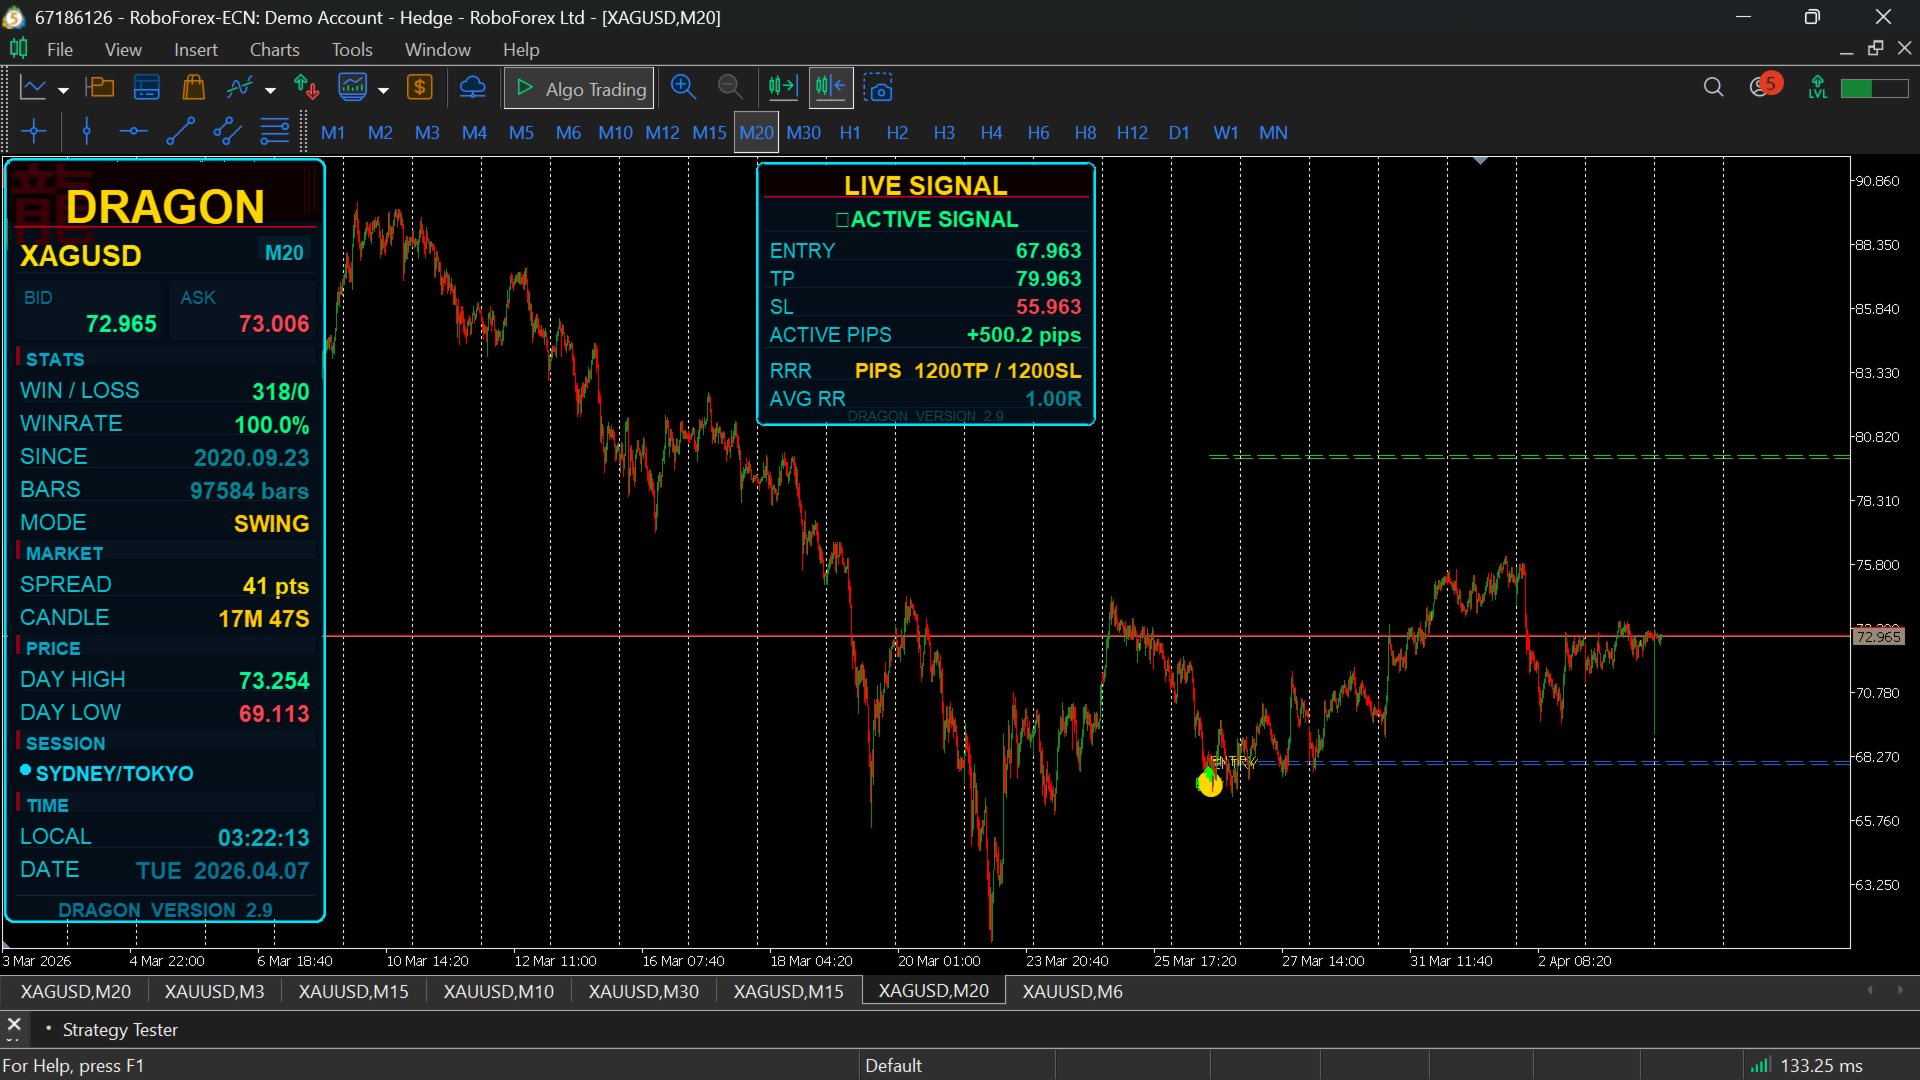This screenshot has height=1080, width=1920.
Task: Toggle chart Auto Scroll button
Action: tap(783, 88)
